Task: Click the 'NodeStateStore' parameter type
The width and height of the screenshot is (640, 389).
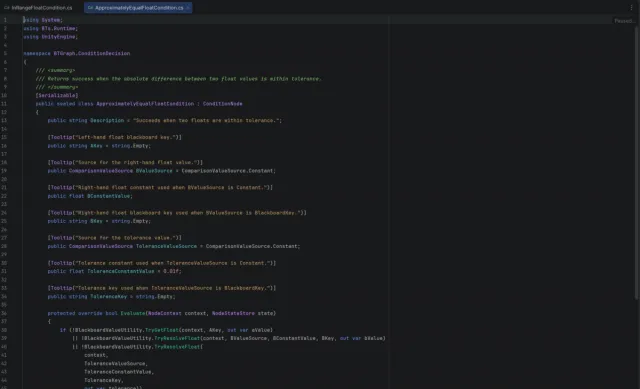Action: point(233,313)
